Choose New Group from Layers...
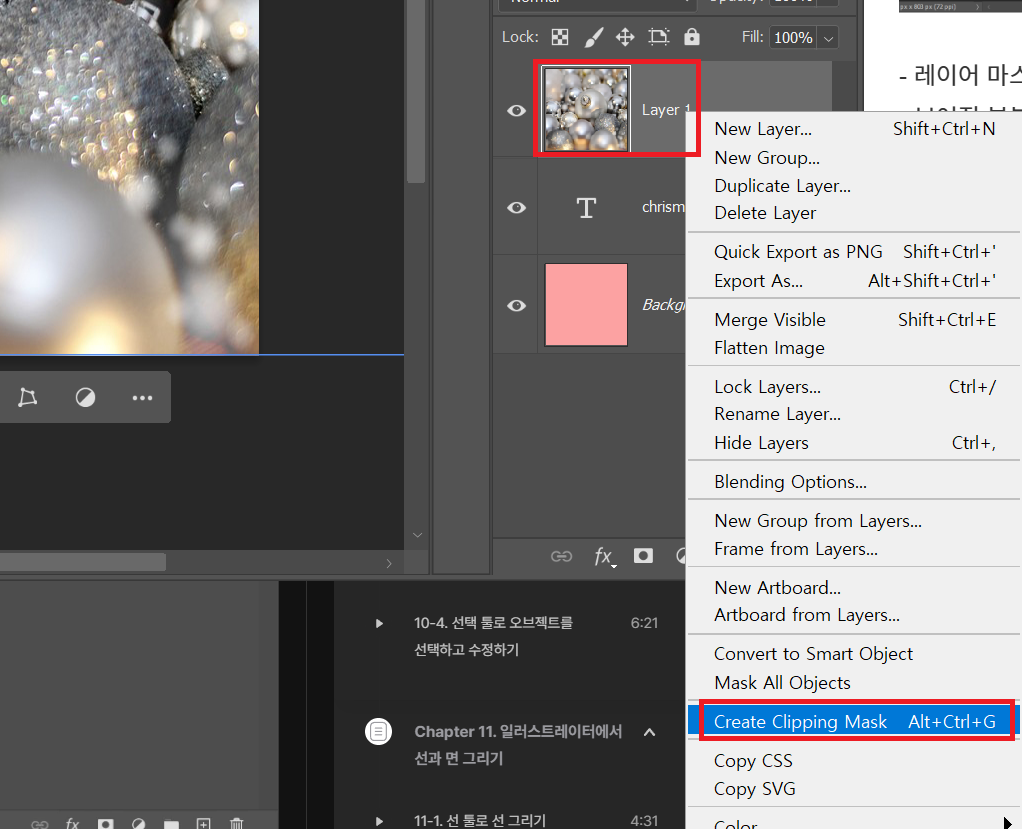The height and width of the screenshot is (829, 1022). [854, 521]
